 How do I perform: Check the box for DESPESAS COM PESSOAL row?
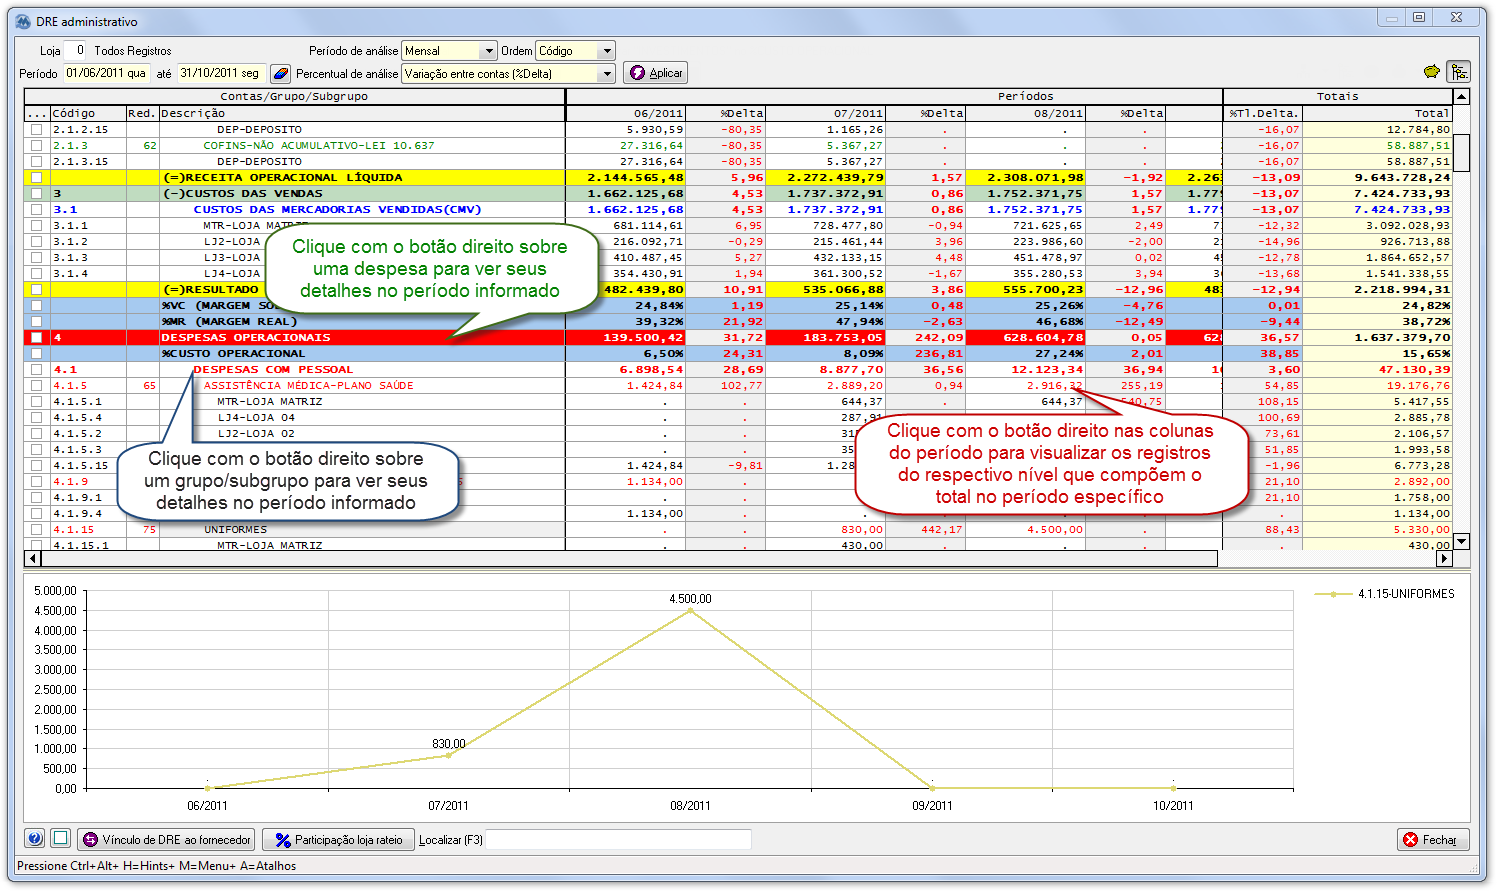click(x=37, y=370)
